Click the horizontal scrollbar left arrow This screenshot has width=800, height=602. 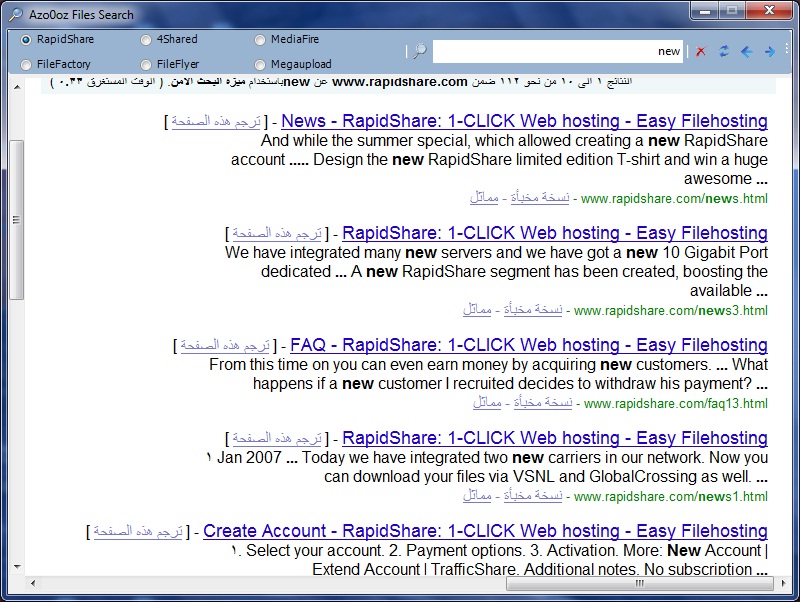[33, 583]
